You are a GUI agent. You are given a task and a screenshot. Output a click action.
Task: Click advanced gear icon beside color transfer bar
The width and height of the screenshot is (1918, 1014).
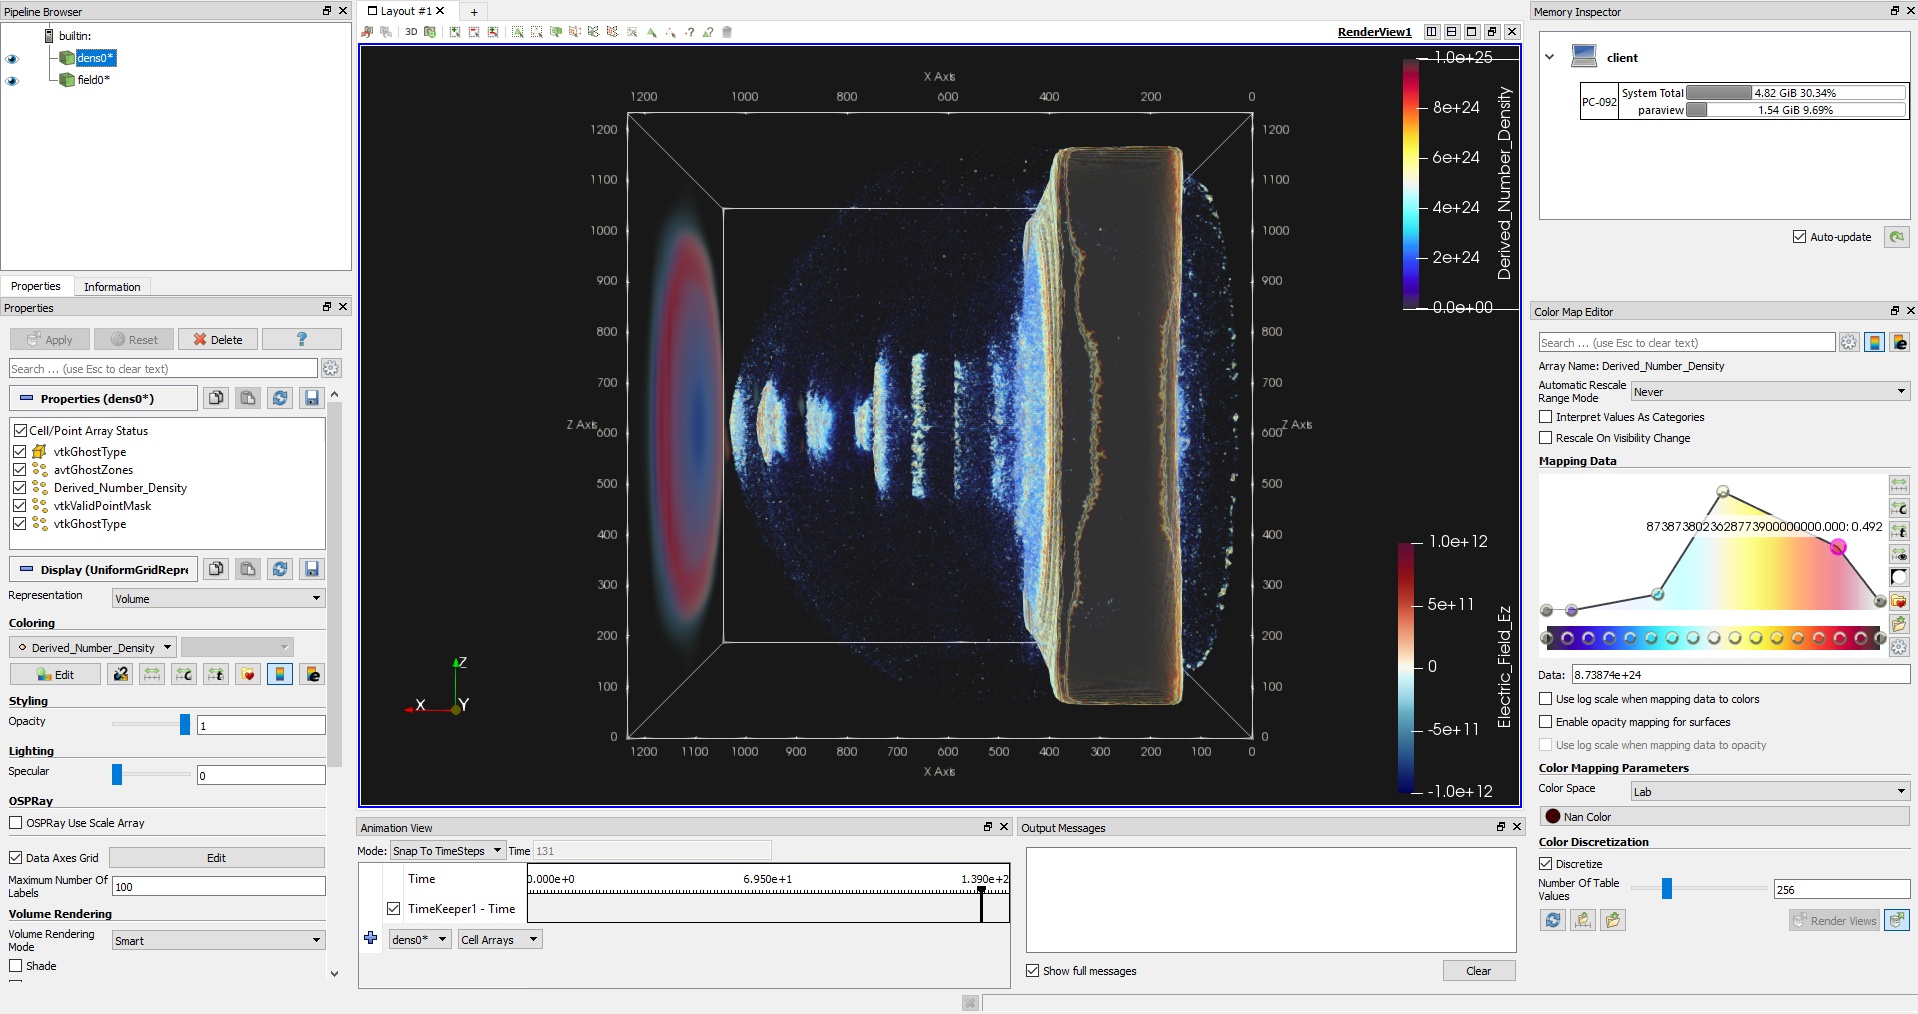1899,647
